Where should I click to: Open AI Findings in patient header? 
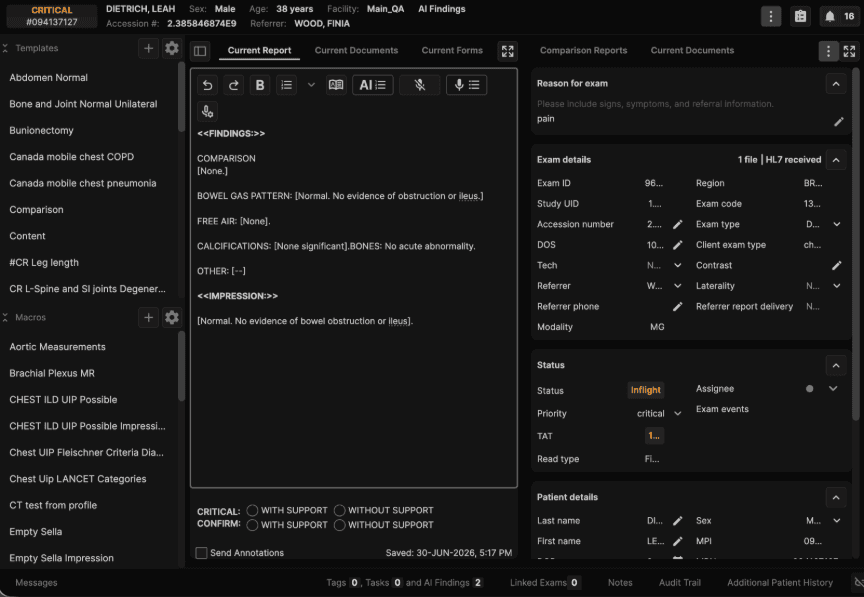441,9
